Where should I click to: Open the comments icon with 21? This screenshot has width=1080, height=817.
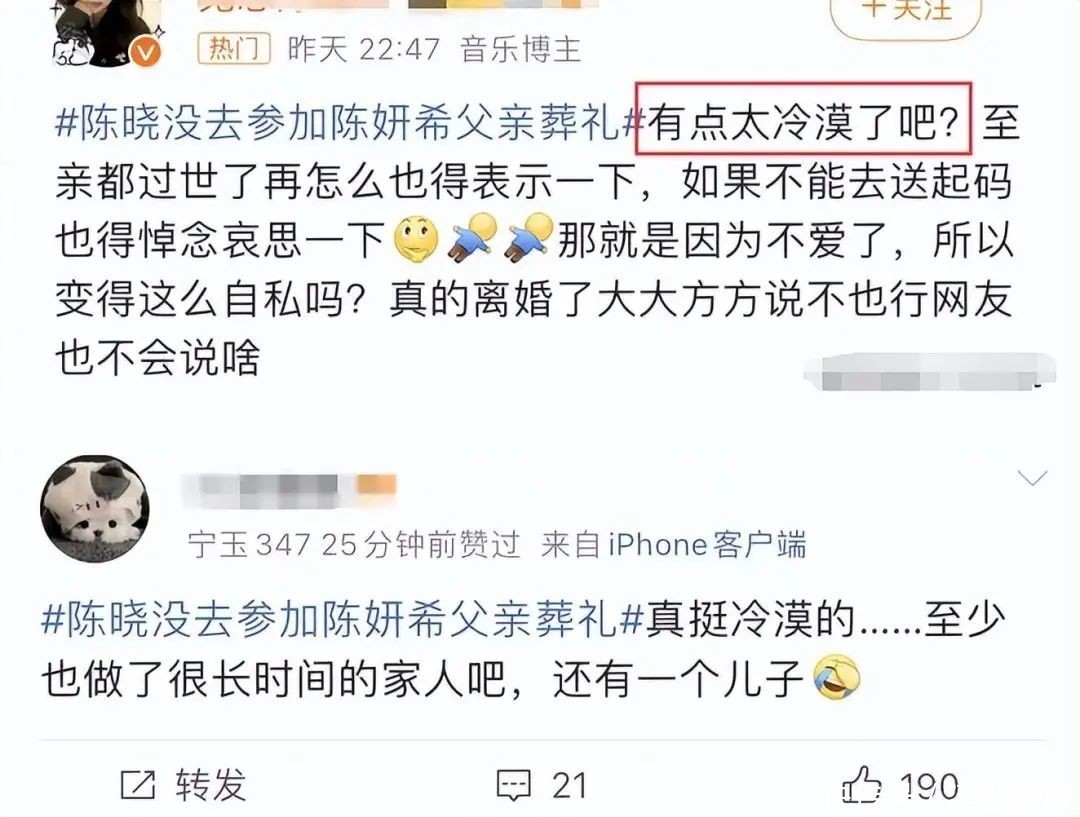[514, 785]
